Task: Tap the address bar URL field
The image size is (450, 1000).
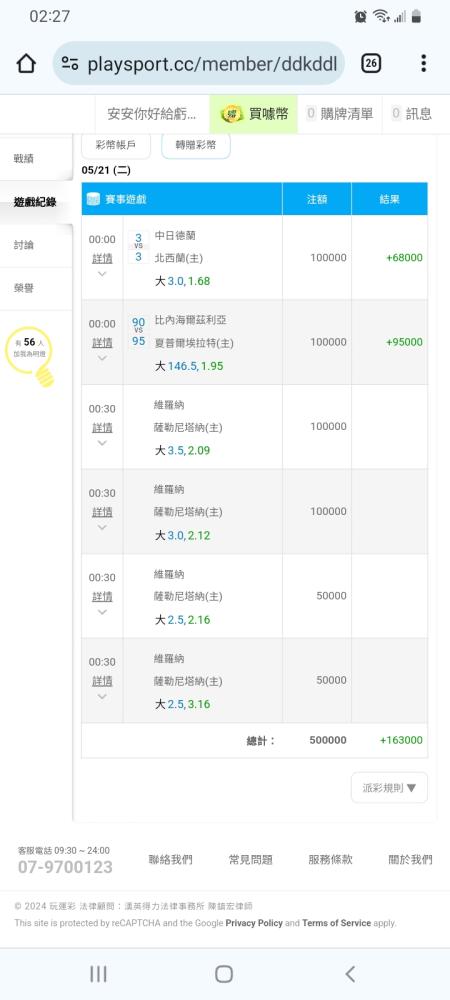Action: 199,63
